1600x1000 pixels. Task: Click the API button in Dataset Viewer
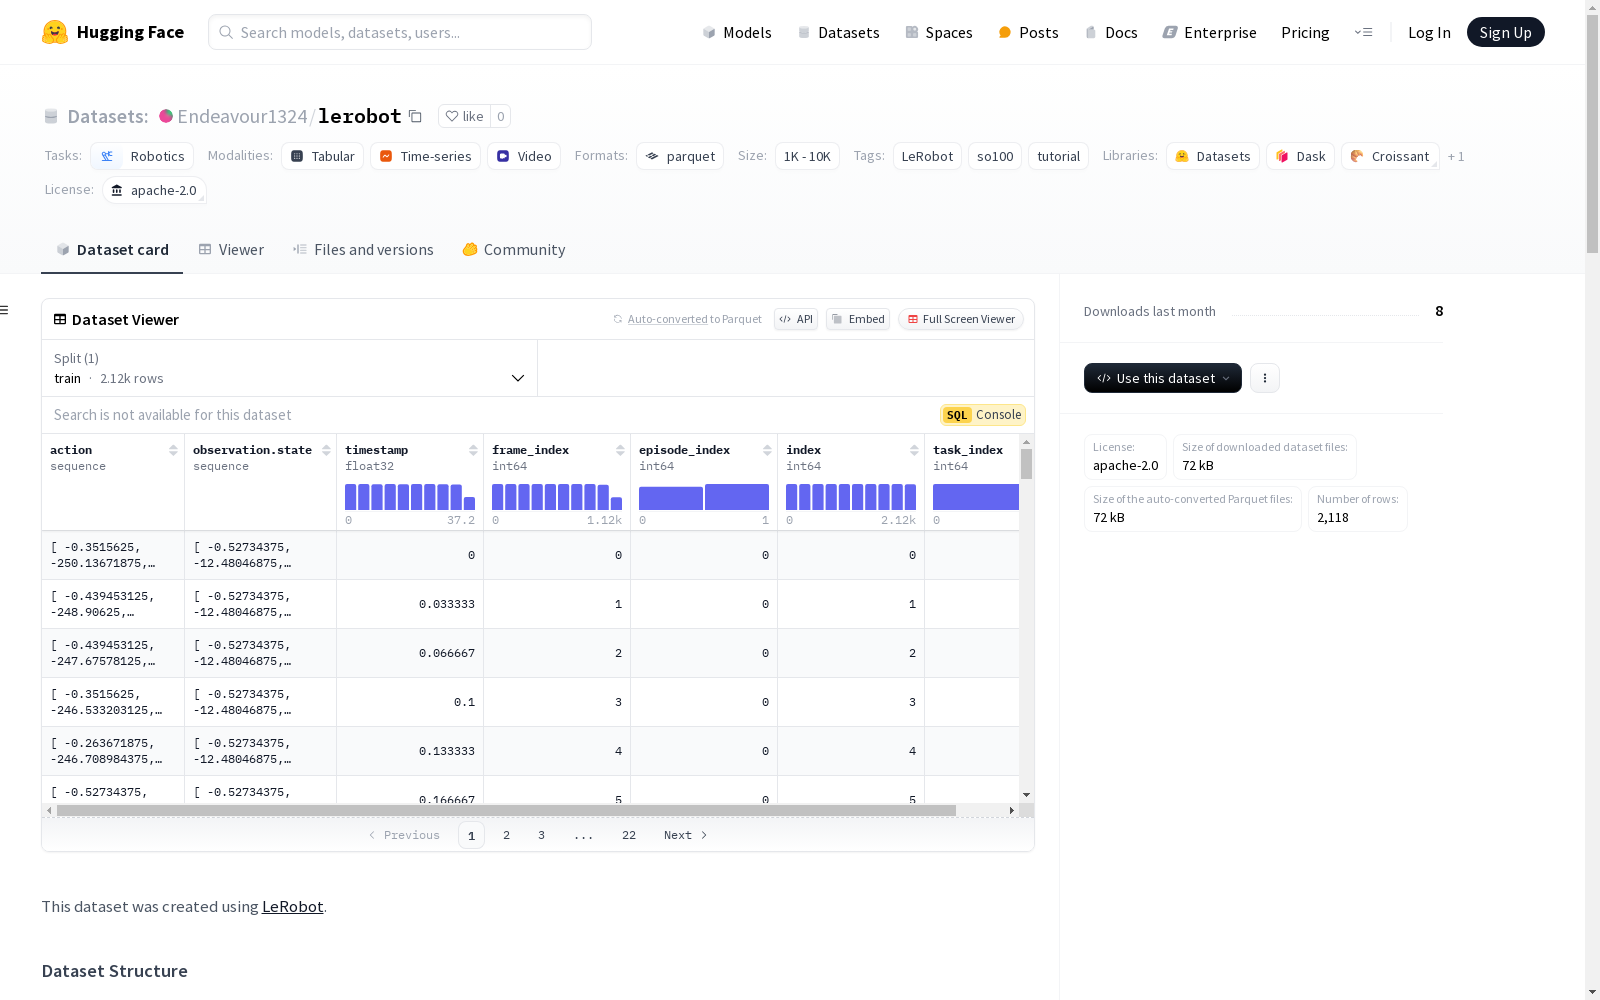(x=796, y=319)
